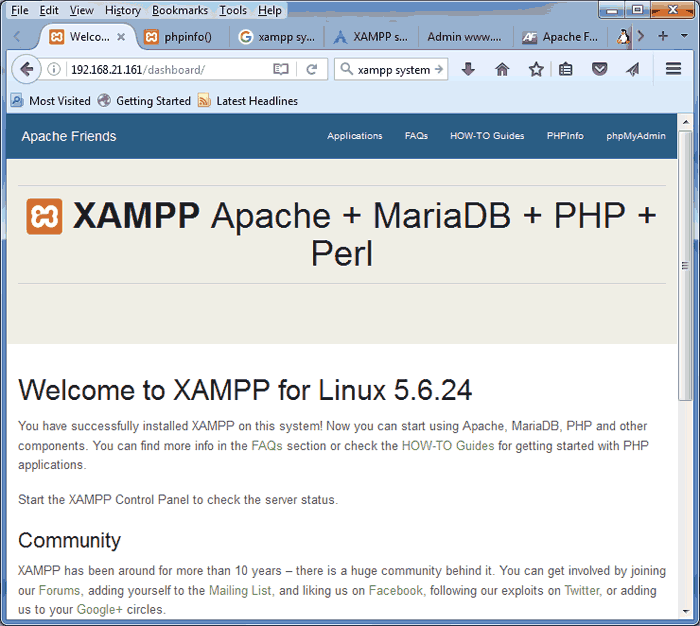Click HOW-TO Guides link in welcome paragraph

point(448,446)
